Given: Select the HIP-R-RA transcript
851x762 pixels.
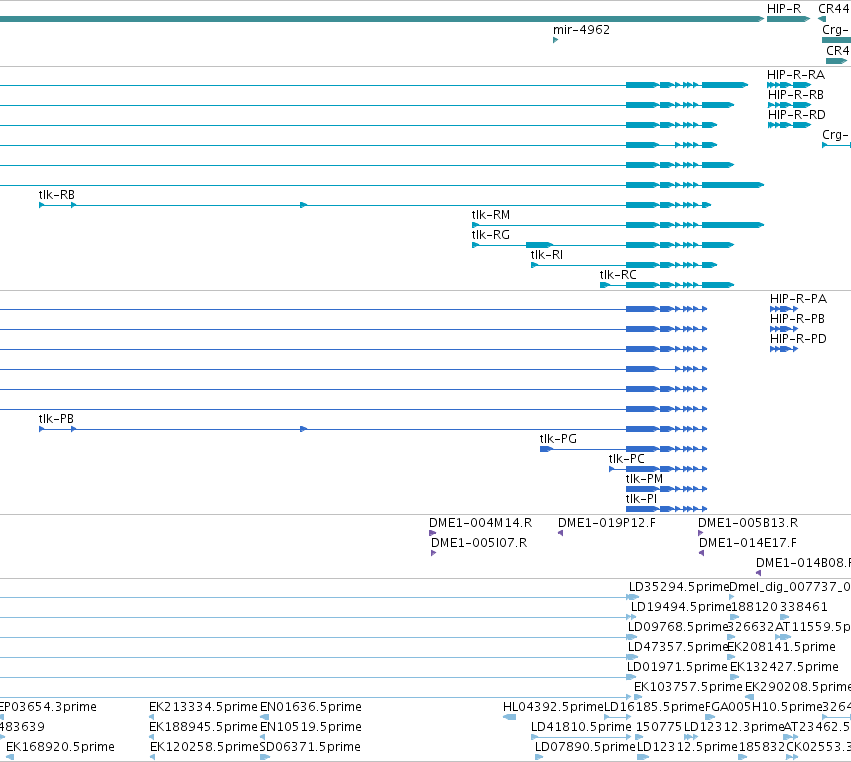Looking at the screenshot, I should click(x=789, y=85).
